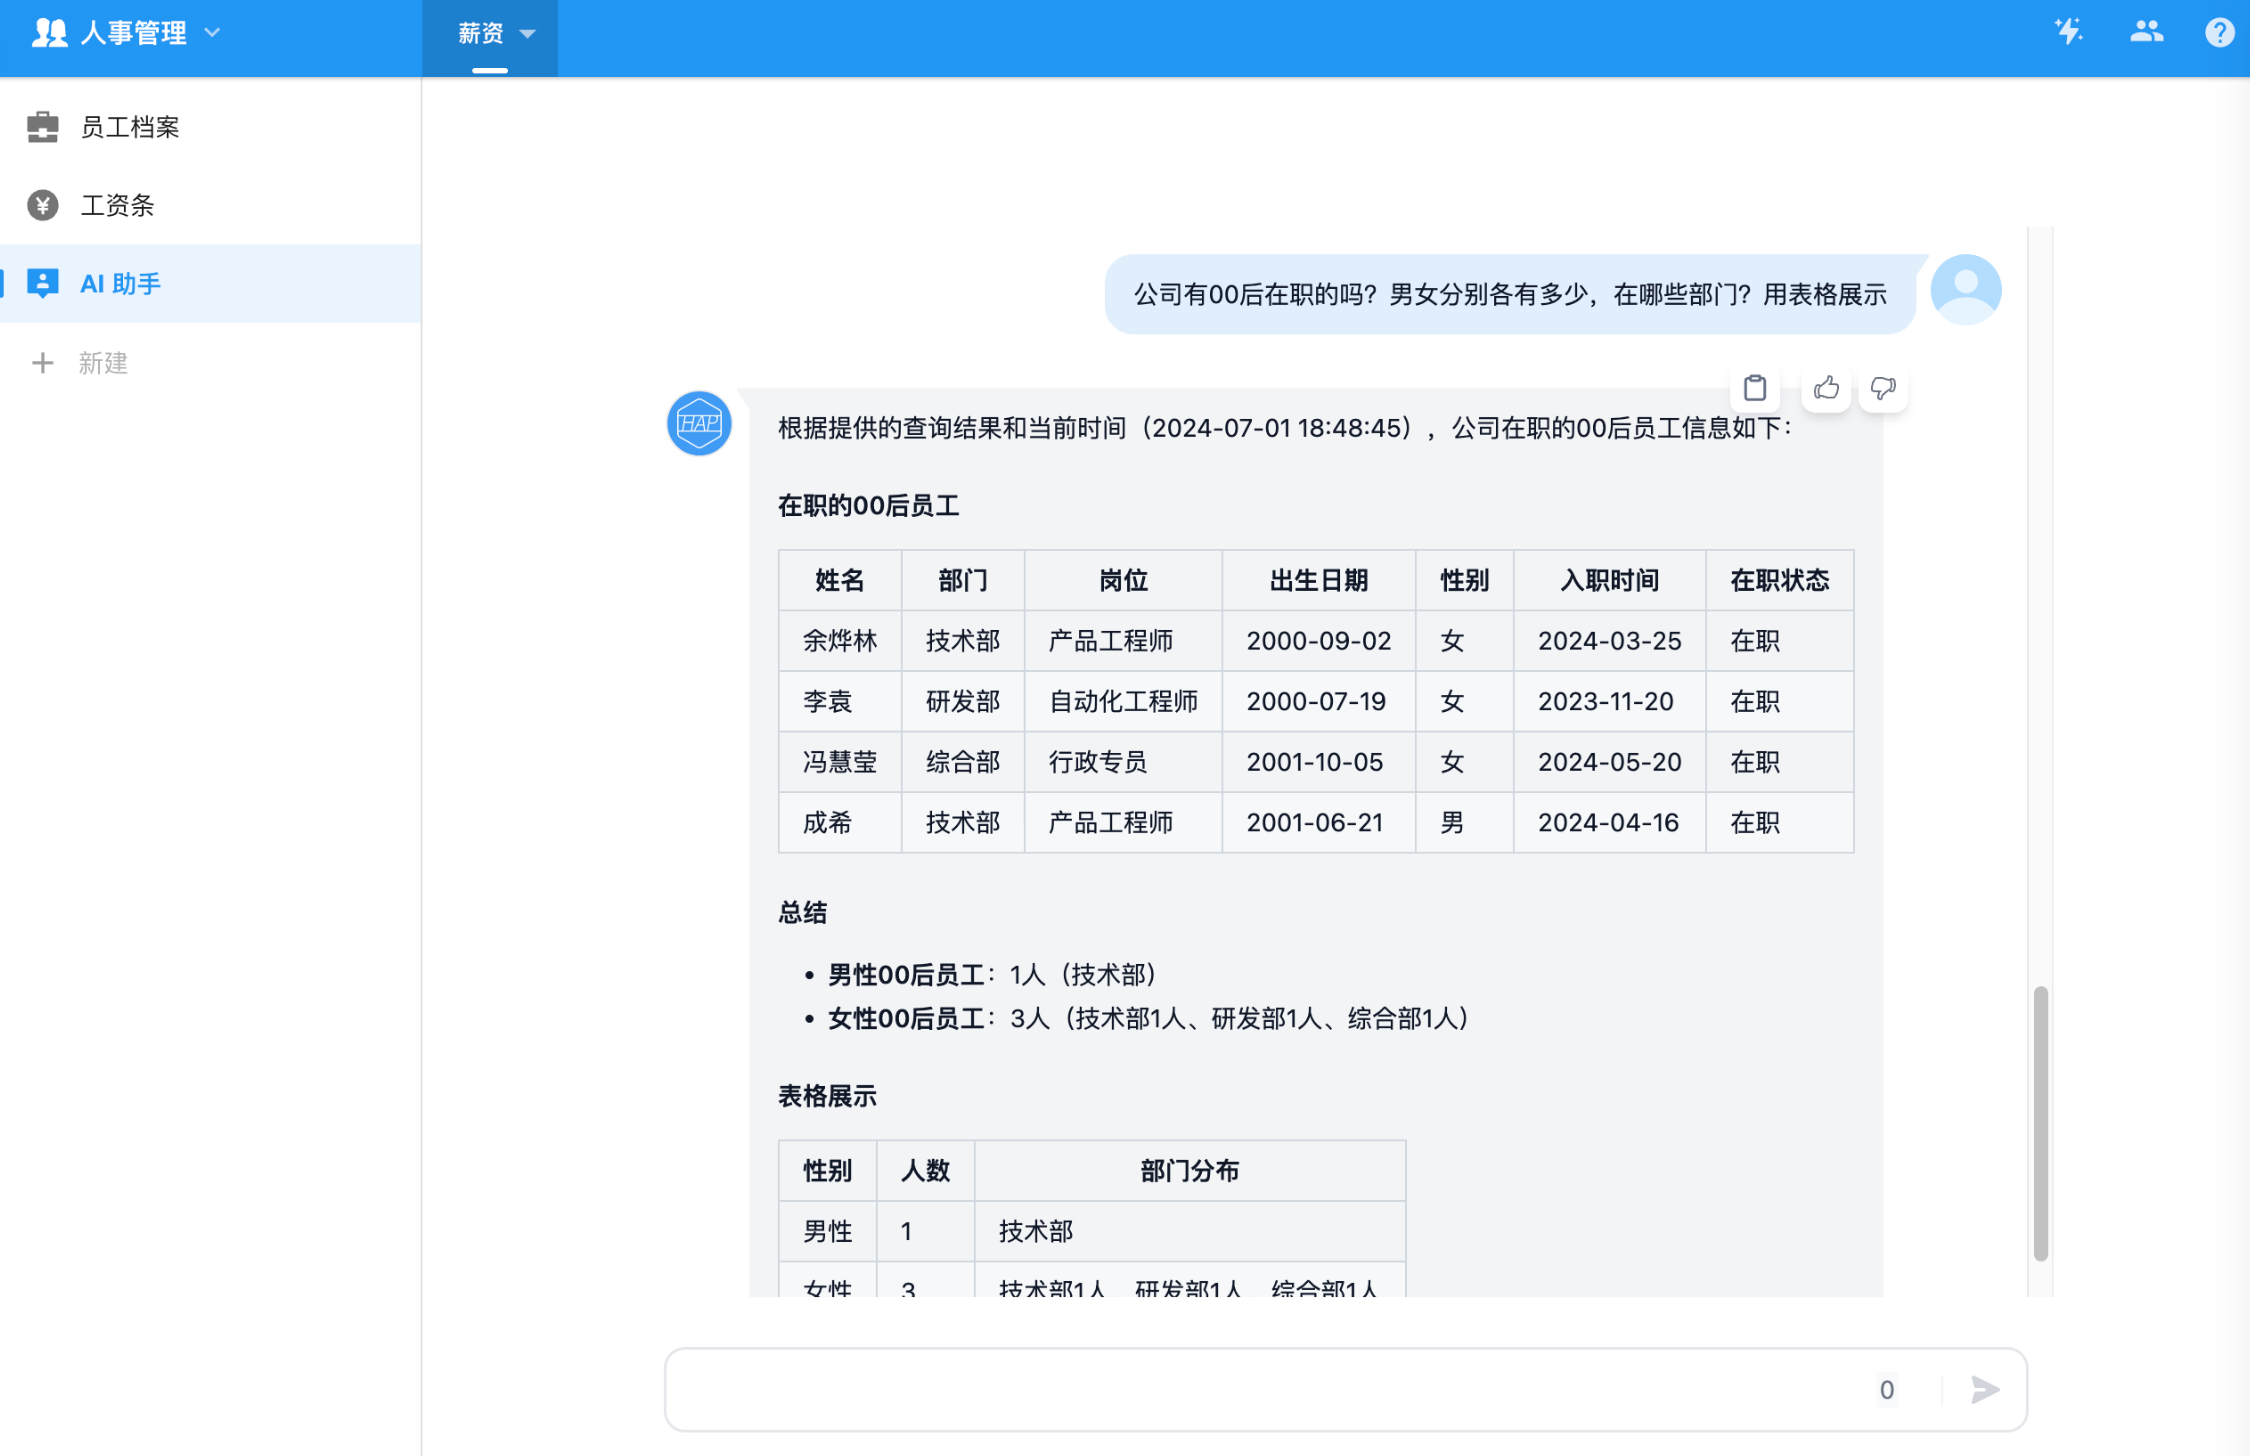Give thumbs up to AI response
Screen dimensions: 2250x1456
(1826, 388)
